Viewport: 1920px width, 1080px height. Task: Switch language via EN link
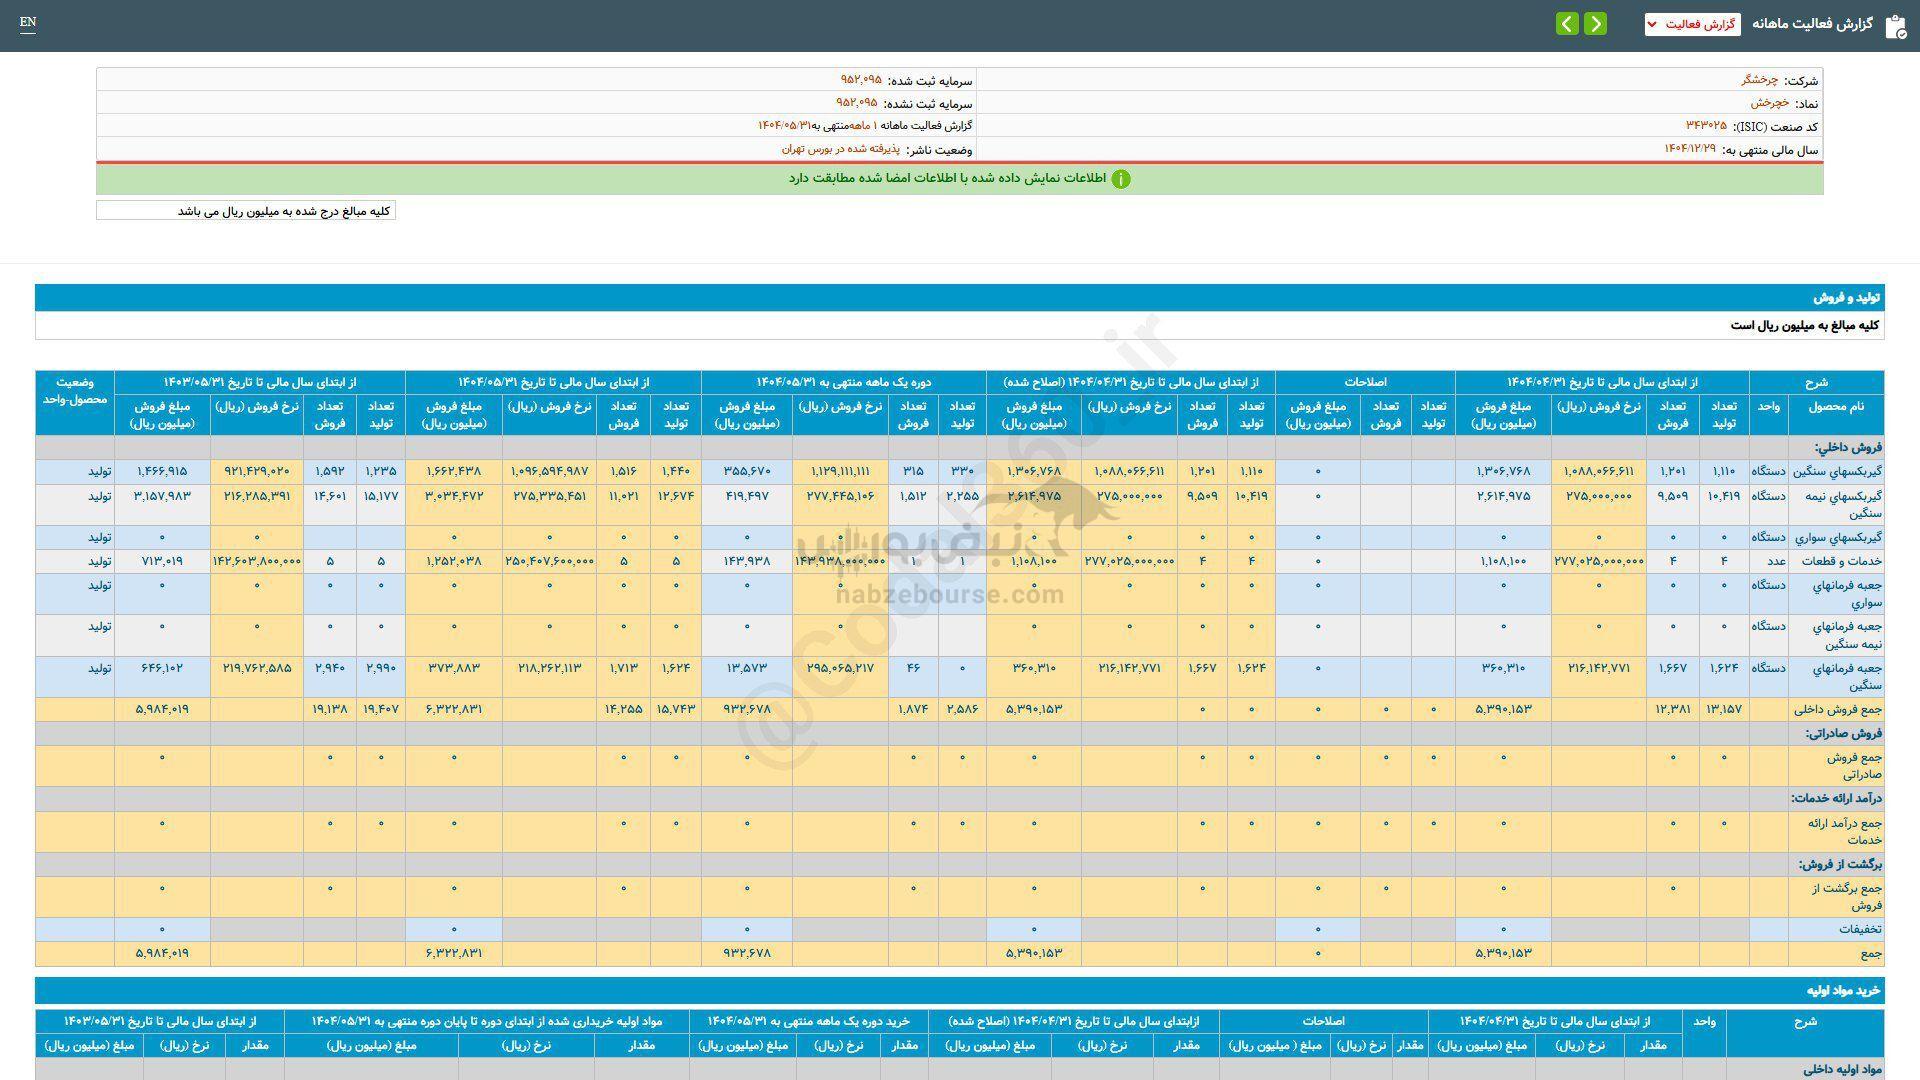[28, 22]
